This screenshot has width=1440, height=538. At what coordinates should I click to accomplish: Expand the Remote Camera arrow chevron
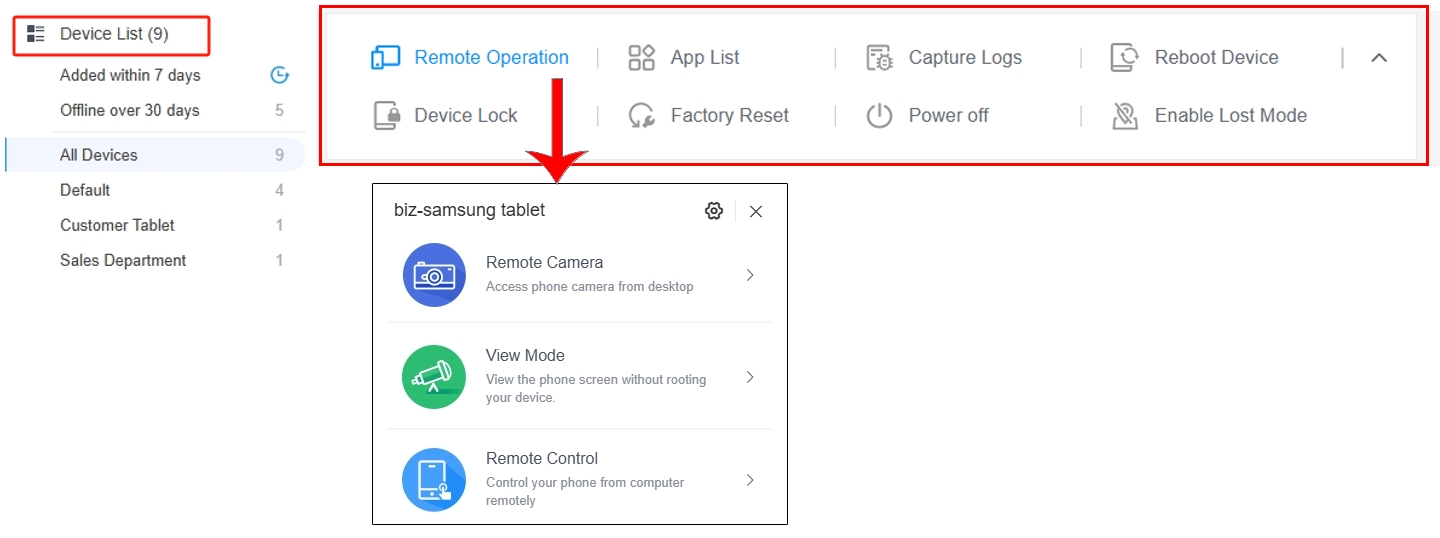pos(750,275)
